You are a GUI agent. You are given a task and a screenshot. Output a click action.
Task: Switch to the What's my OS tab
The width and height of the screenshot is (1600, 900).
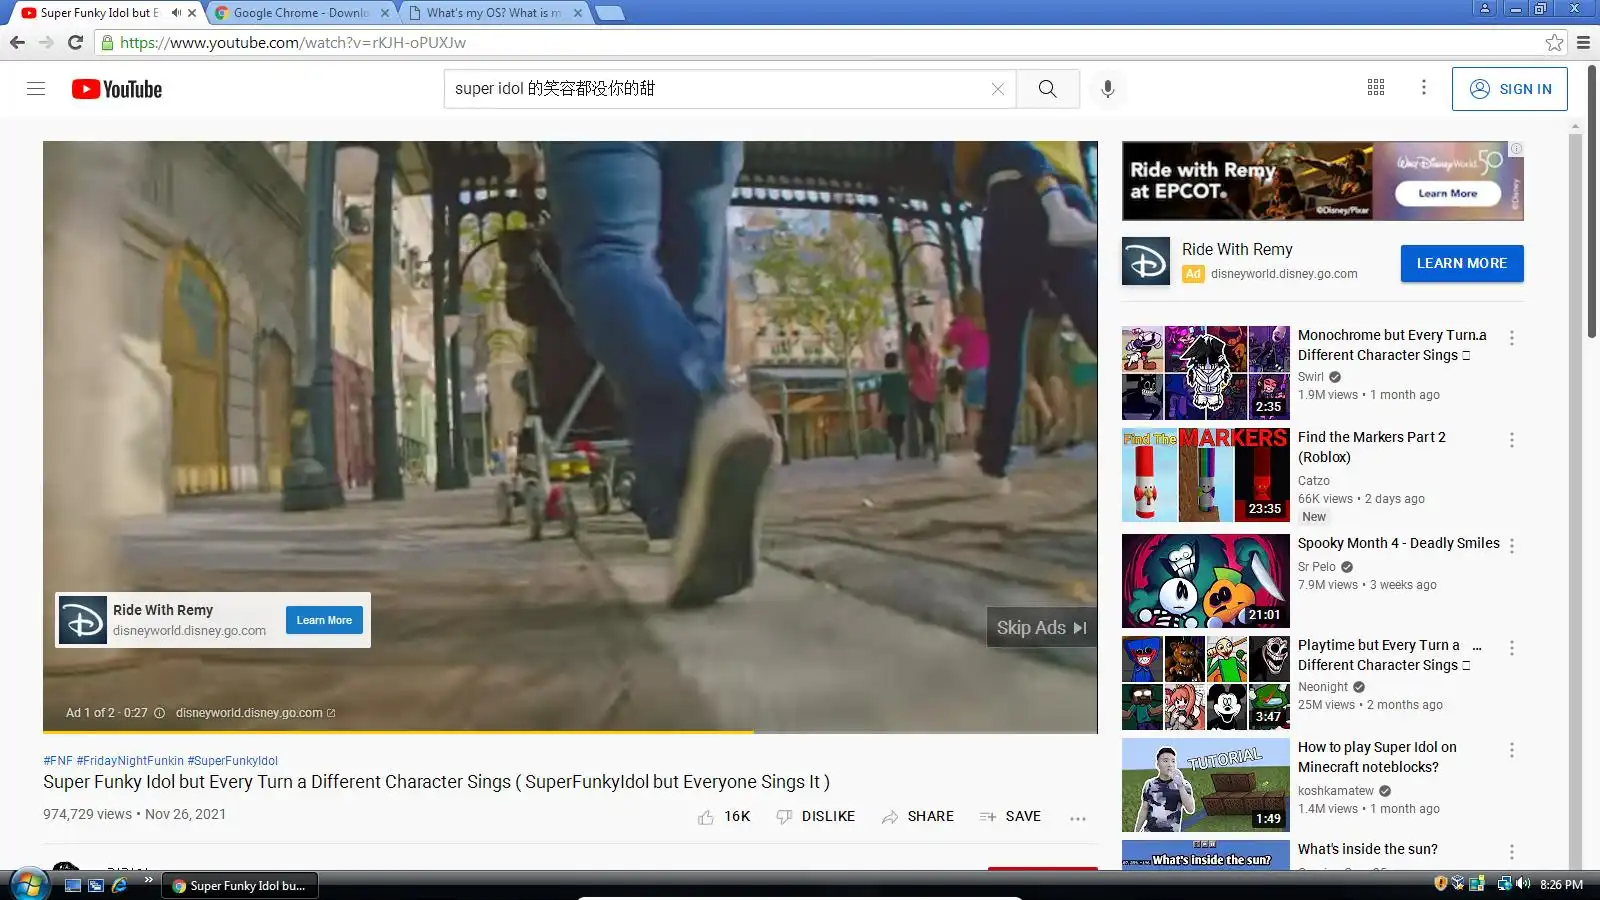[492, 13]
